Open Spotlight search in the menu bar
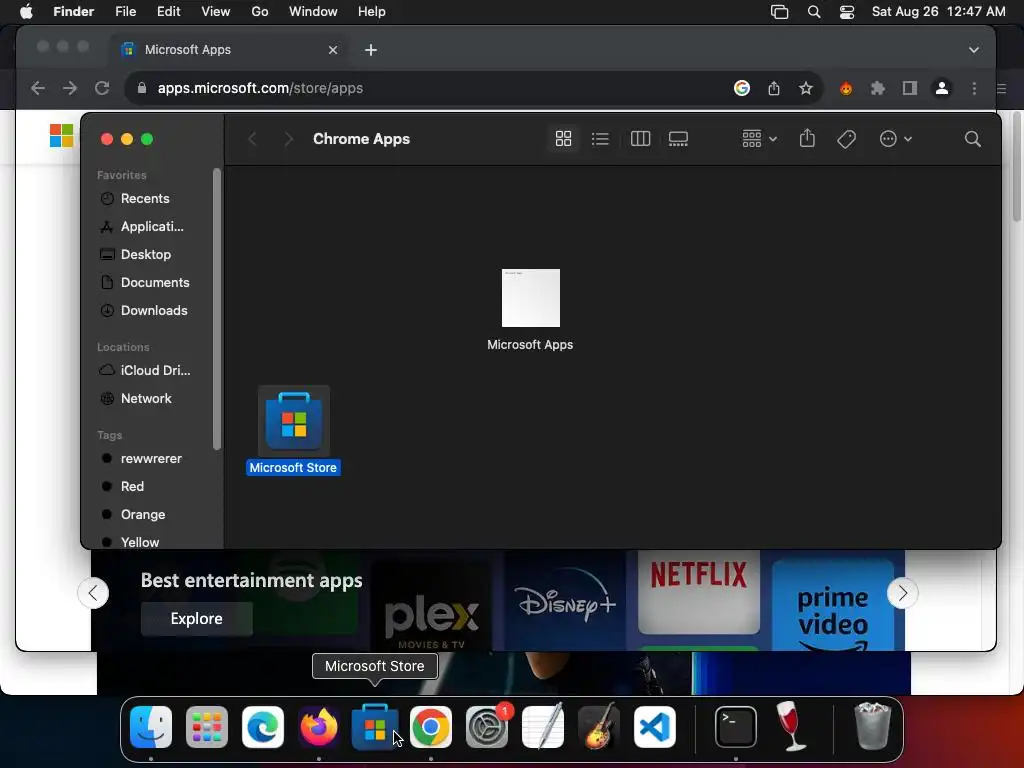 tap(814, 12)
